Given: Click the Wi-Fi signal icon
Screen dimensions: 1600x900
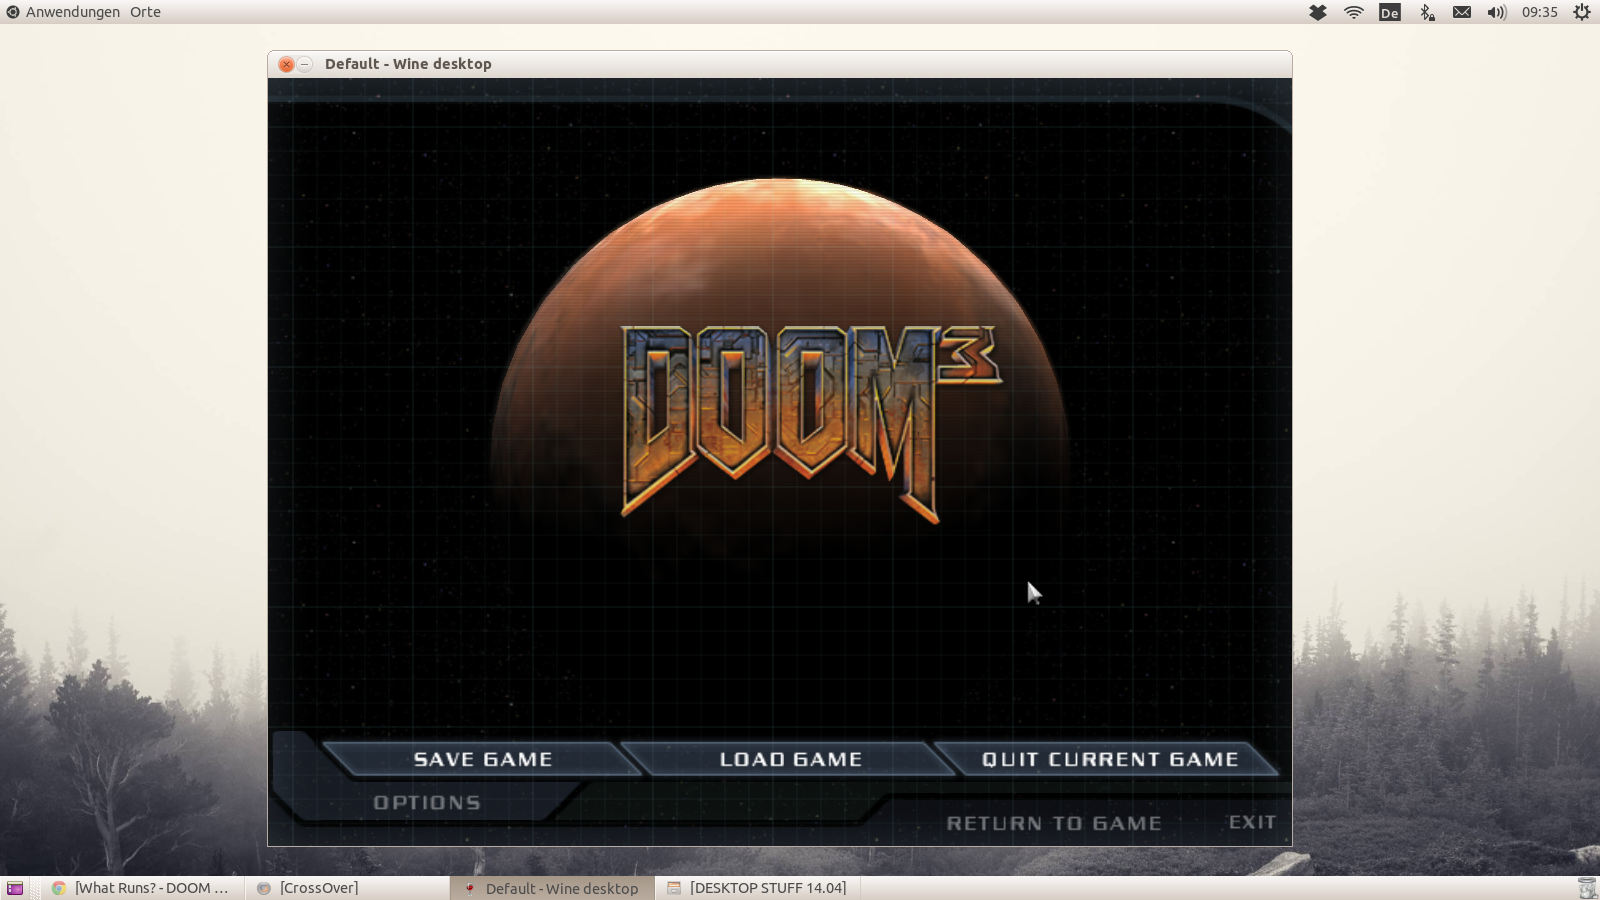Looking at the screenshot, I should point(1353,12).
